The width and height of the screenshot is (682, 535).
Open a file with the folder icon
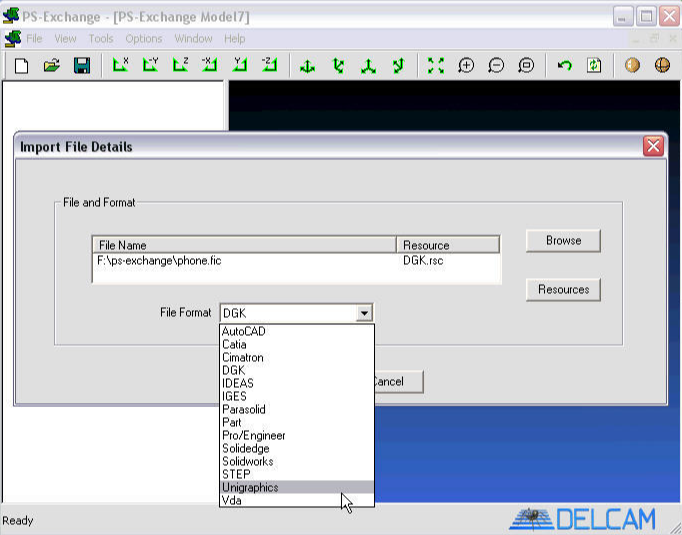pos(52,66)
